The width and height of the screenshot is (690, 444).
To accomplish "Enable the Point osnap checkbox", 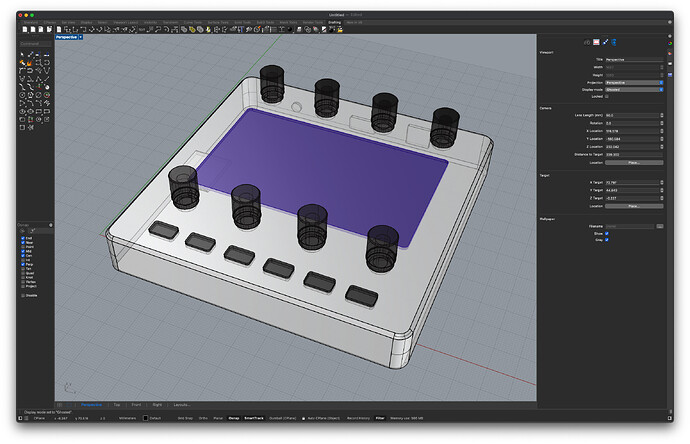I will coord(23,247).
